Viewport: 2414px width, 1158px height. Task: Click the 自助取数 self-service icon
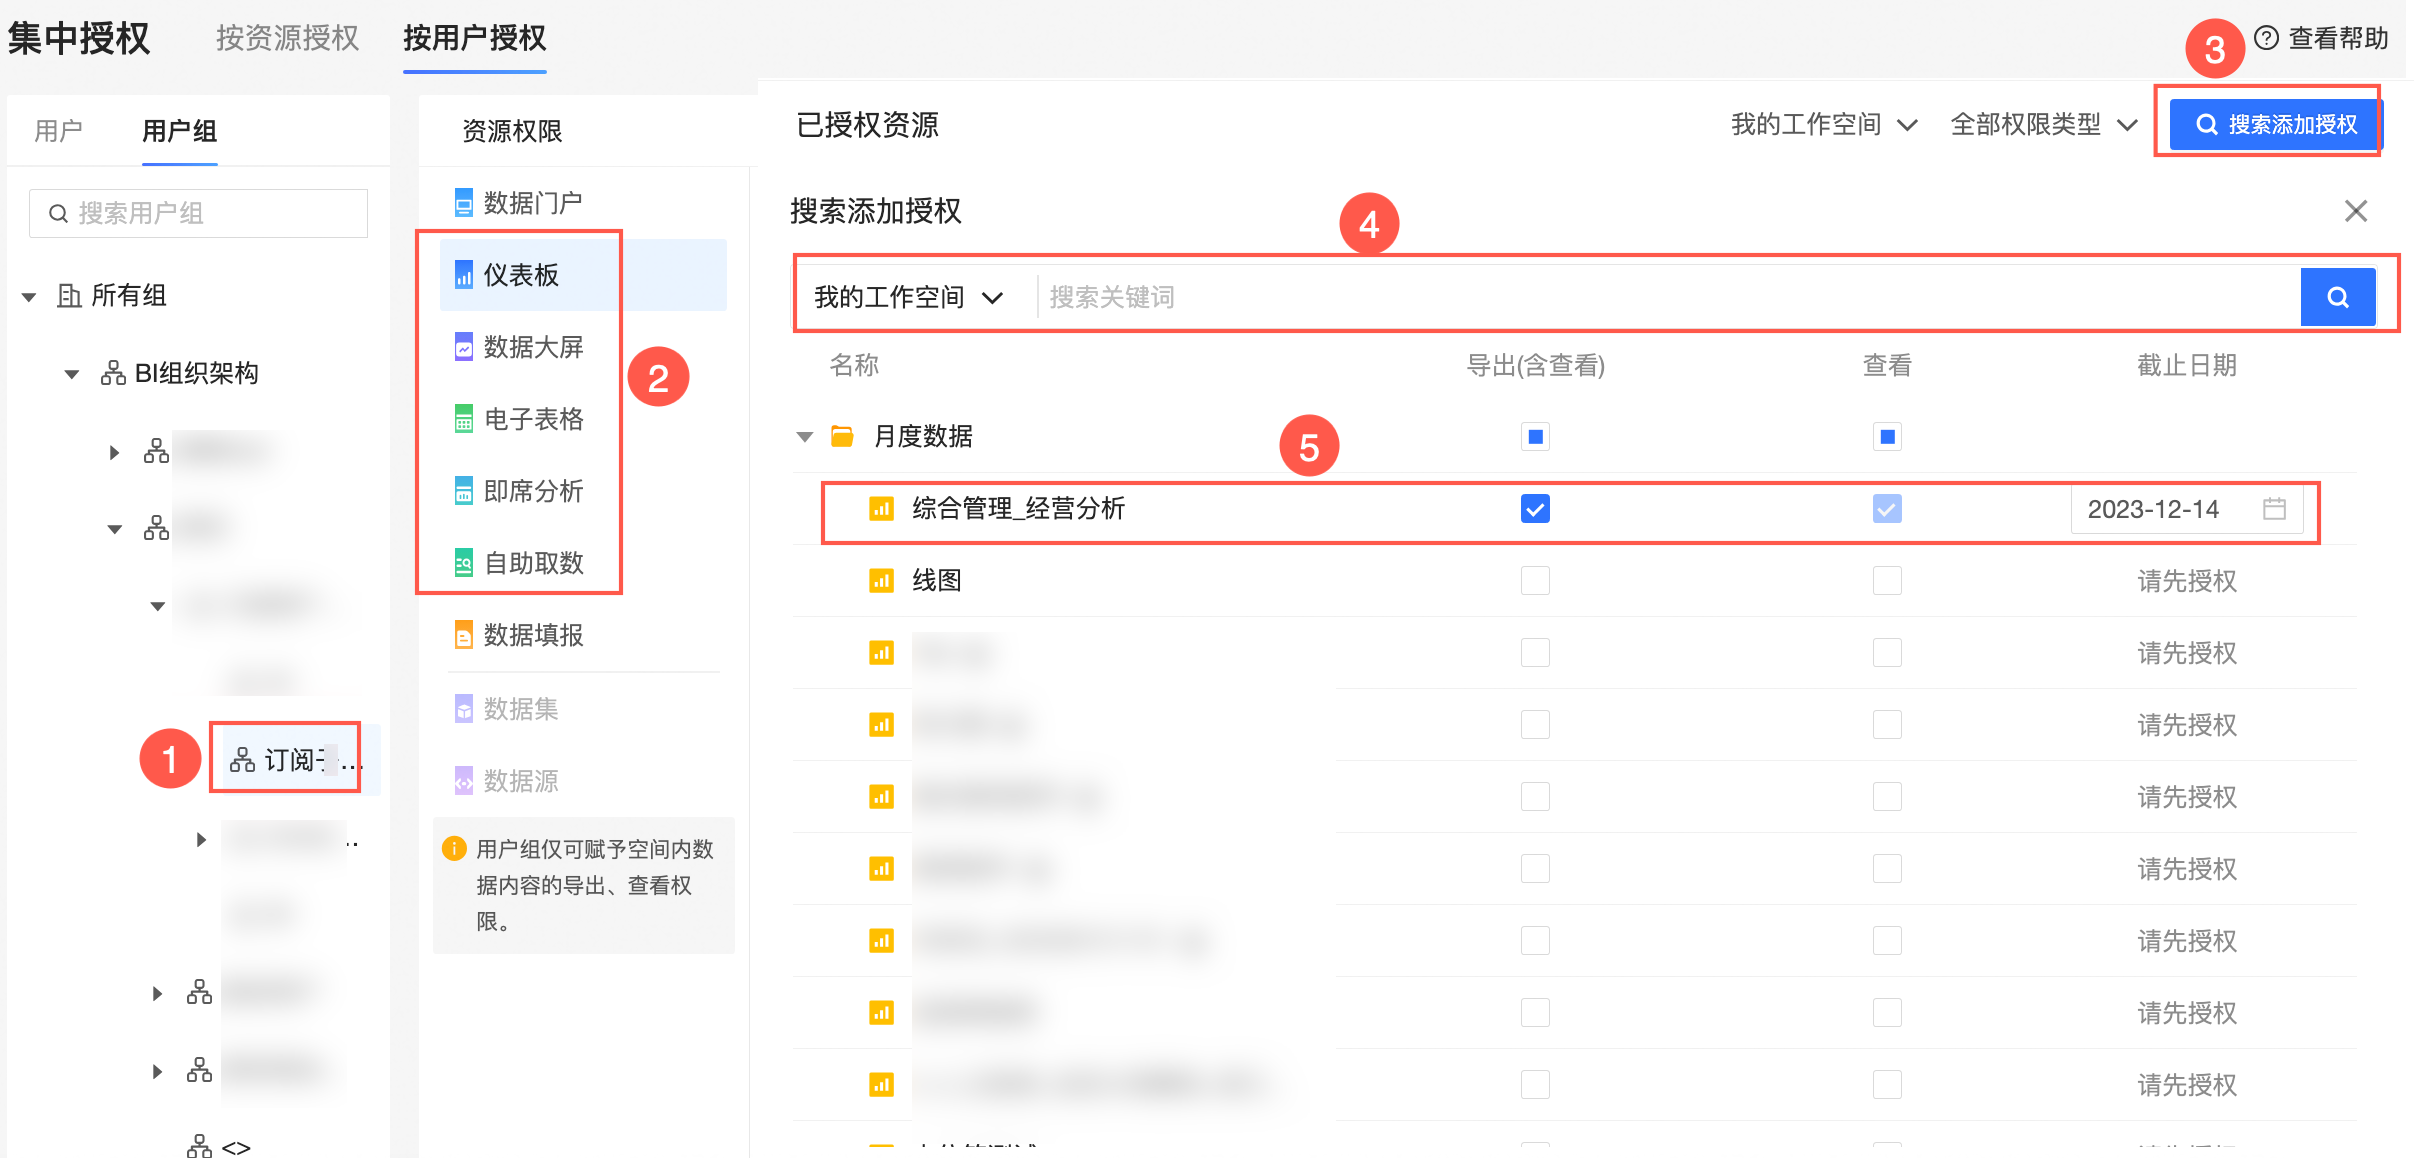pos(463,563)
